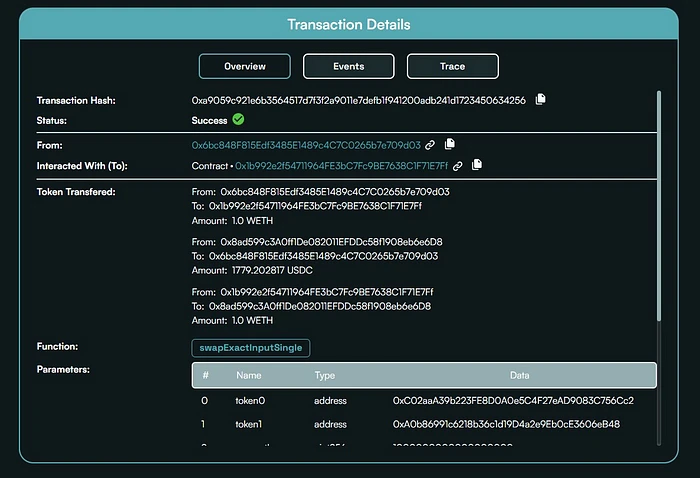700x478 pixels.
Task: Click the Name column header
Action: (247, 375)
